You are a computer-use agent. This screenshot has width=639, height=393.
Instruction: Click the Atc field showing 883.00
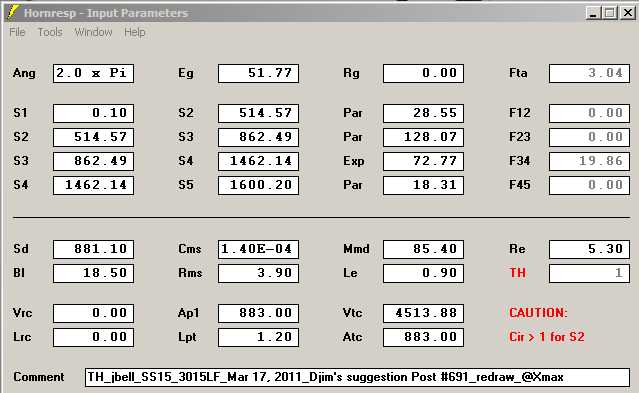[423, 337]
